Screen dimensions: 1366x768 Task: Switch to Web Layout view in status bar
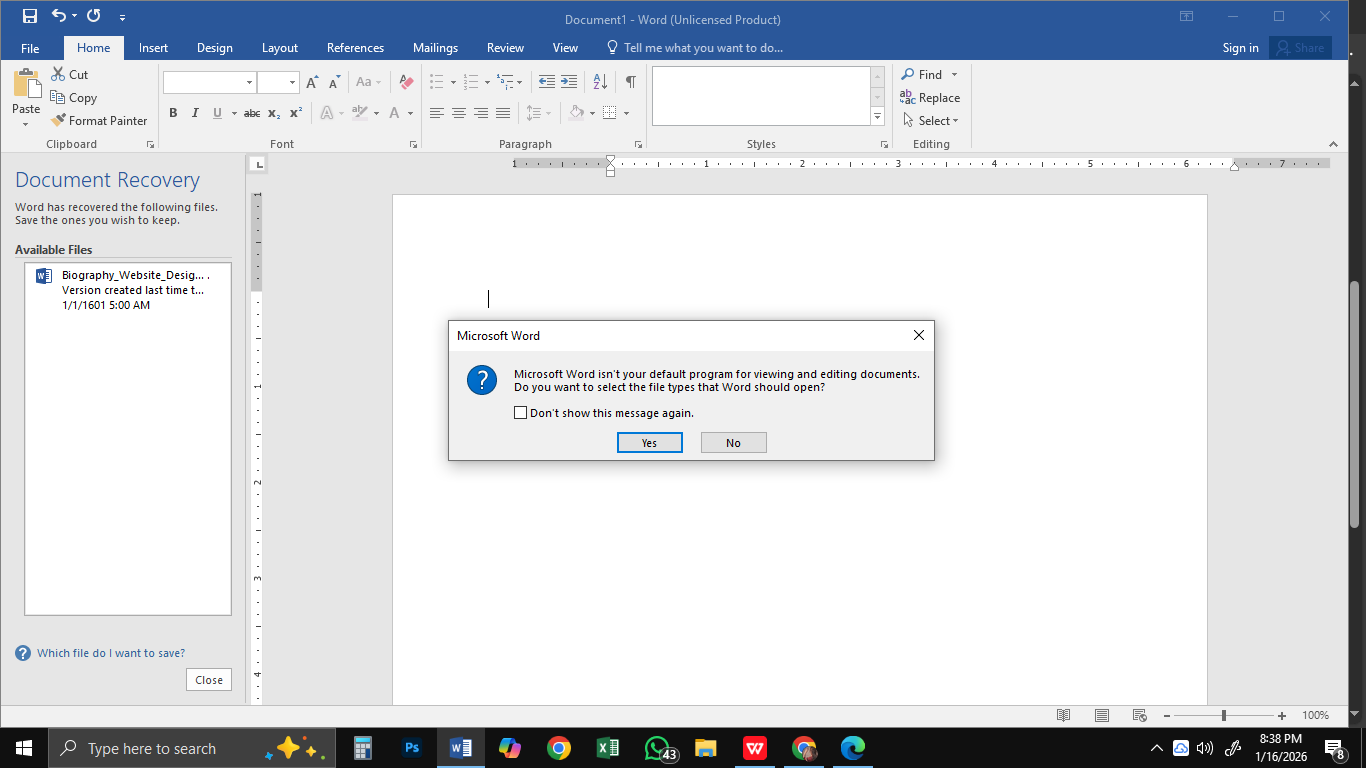1140,716
